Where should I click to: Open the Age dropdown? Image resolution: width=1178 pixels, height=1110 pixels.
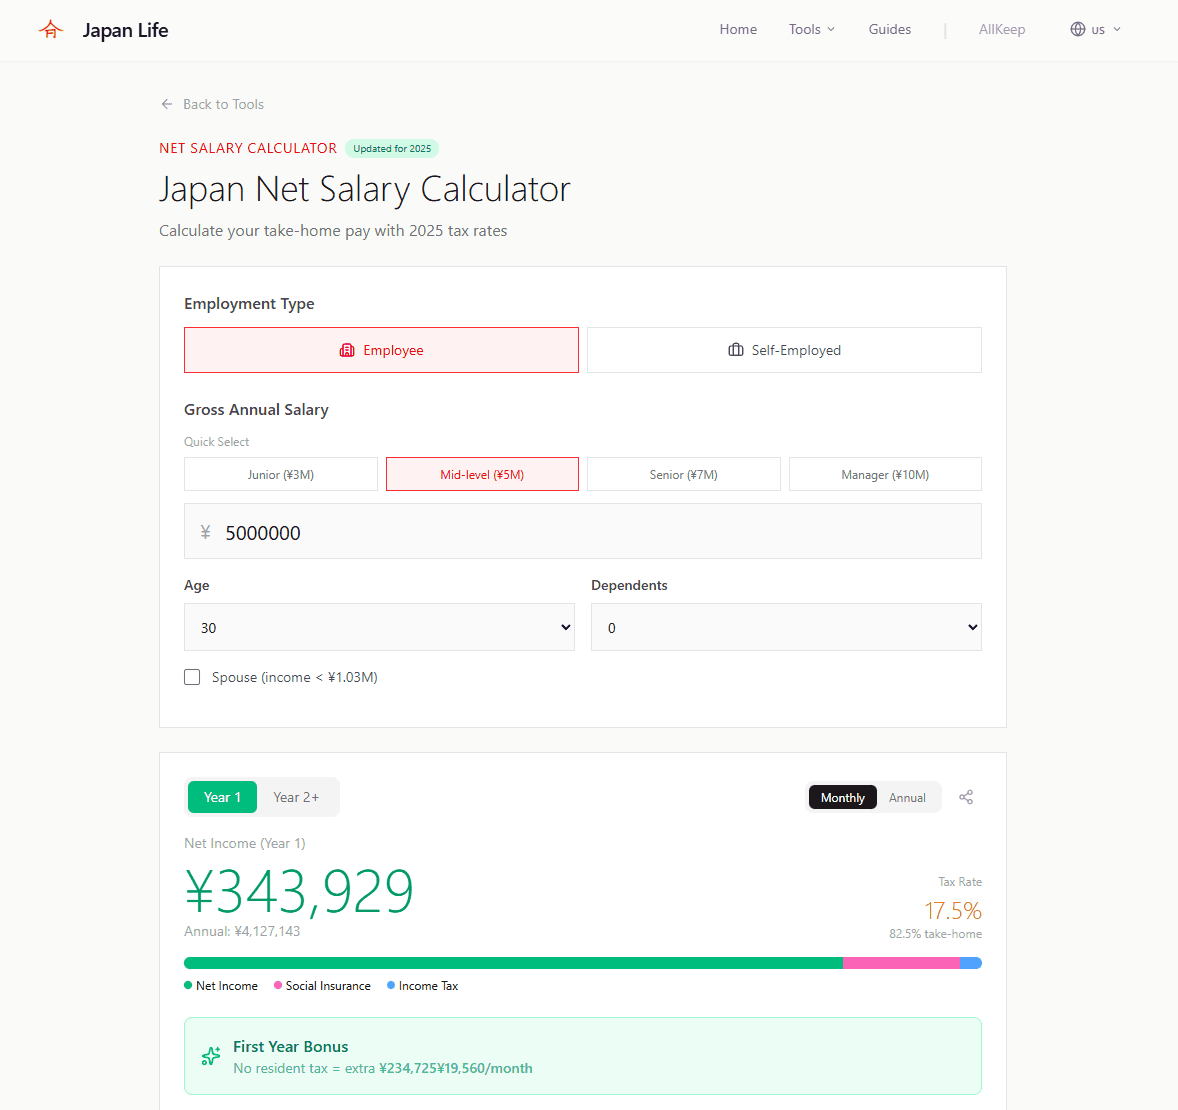coord(379,627)
